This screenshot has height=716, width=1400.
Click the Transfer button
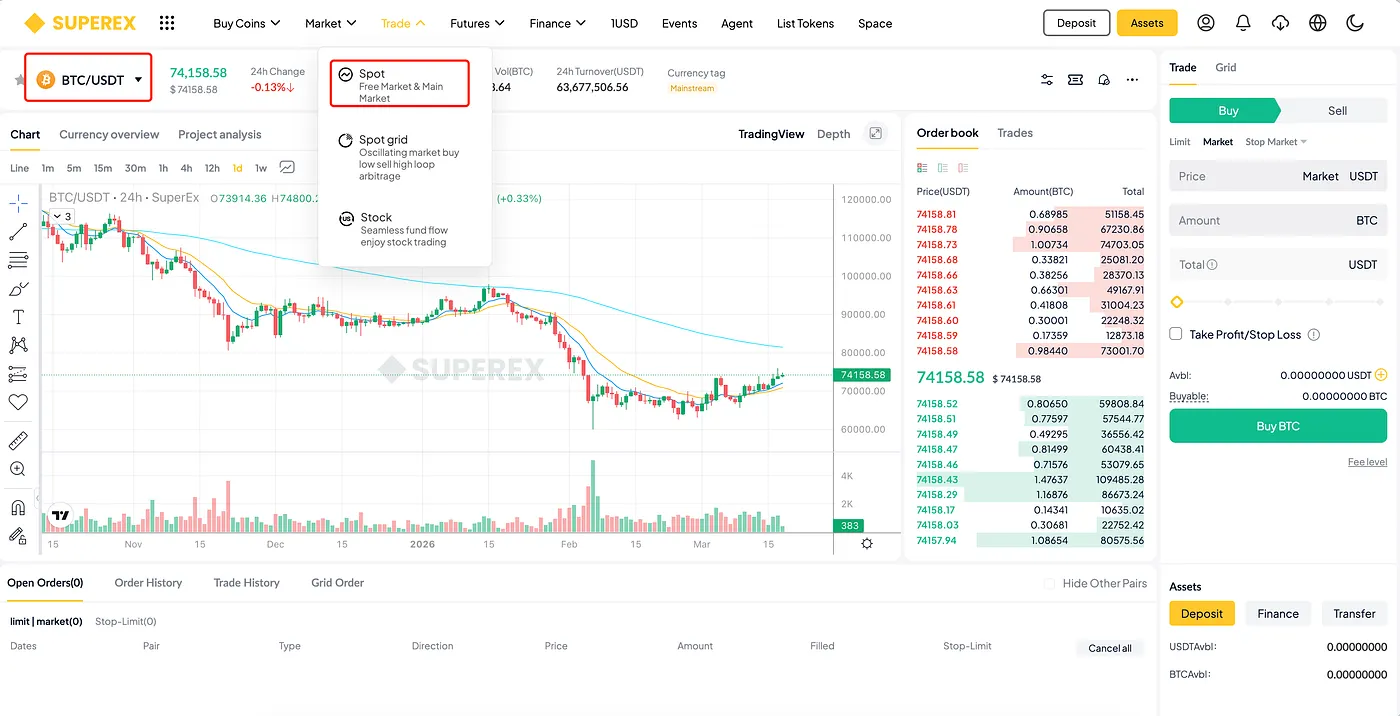[x=1354, y=614]
